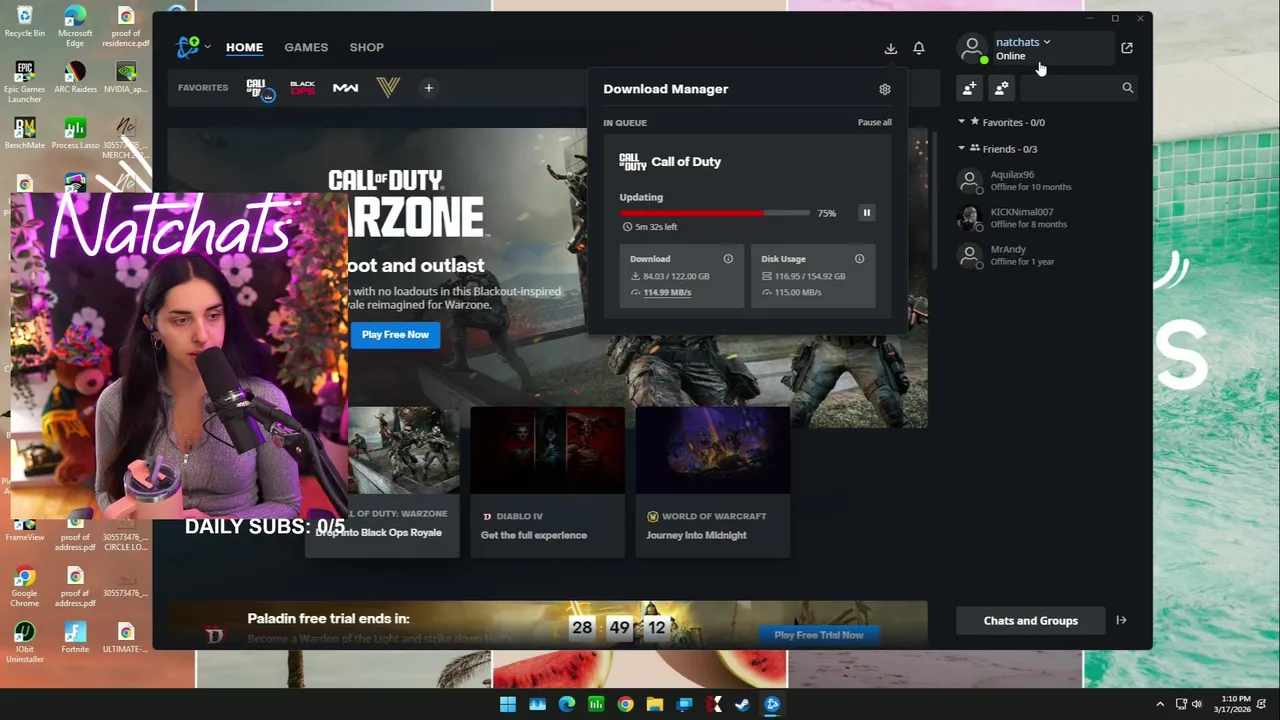Go to the SHOP tab
Viewport: 1280px width, 720px height.
click(366, 47)
